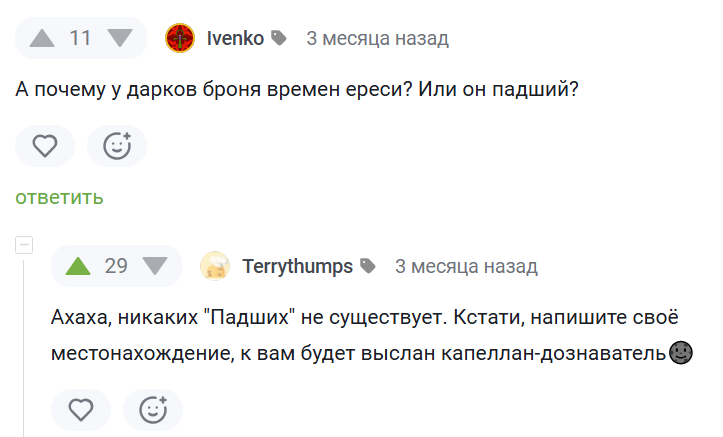The height and width of the screenshot is (437, 723).
Task: Like Ivenko's comment with heart
Action: click(x=45, y=146)
